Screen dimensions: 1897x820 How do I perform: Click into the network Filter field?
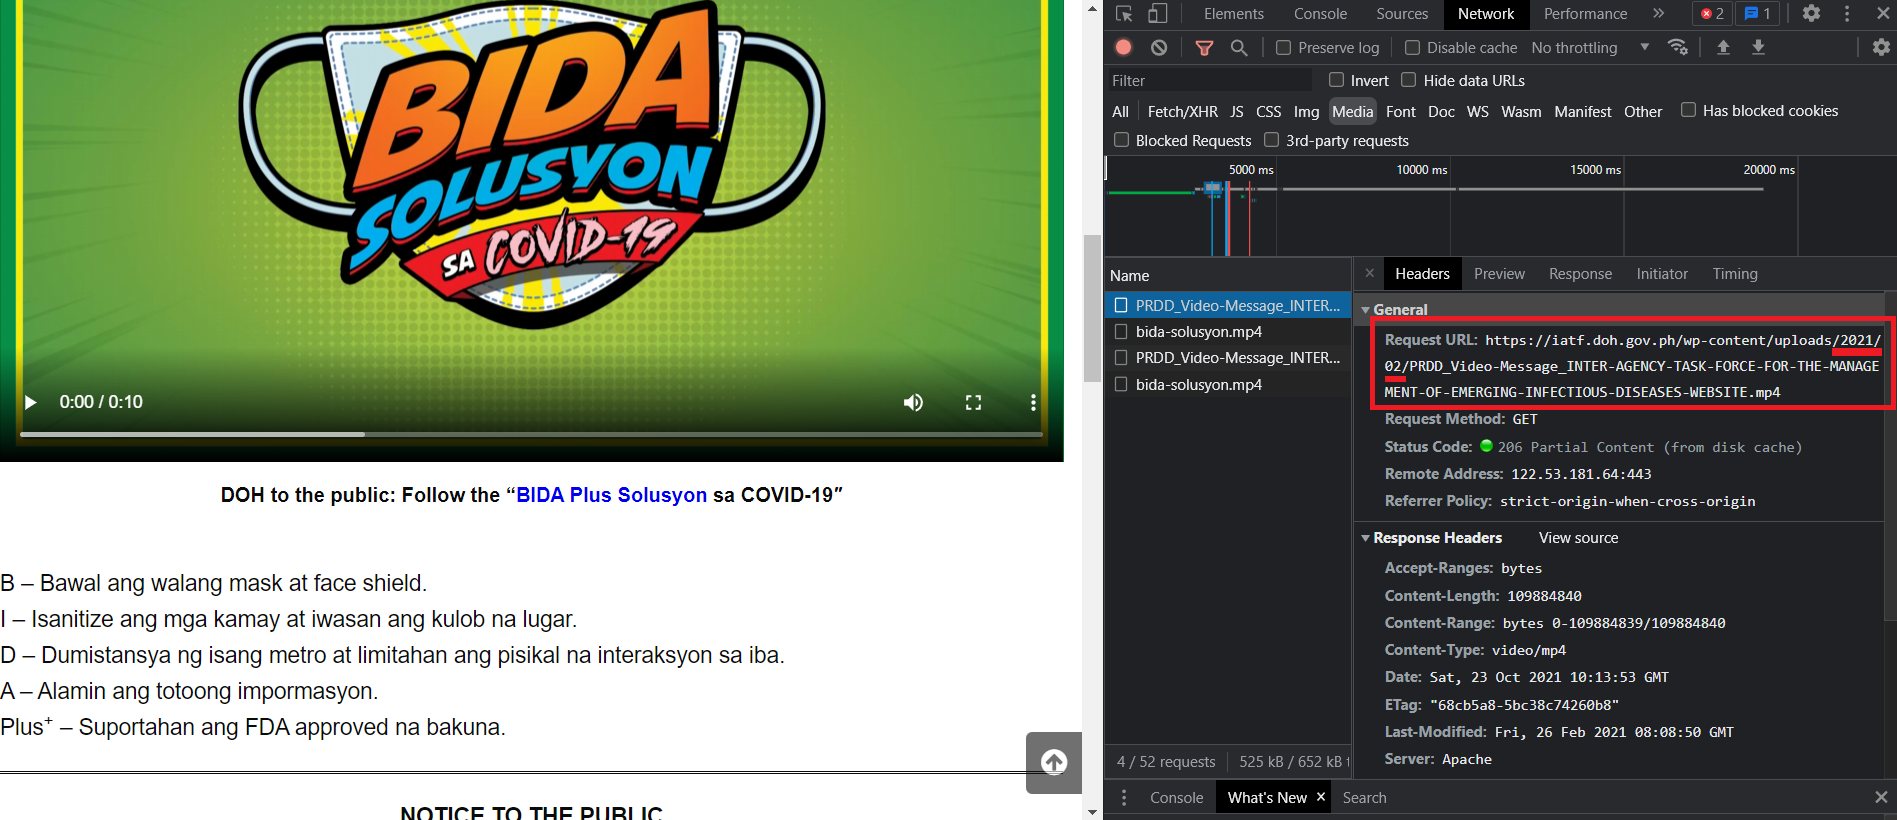[1208, 80]
